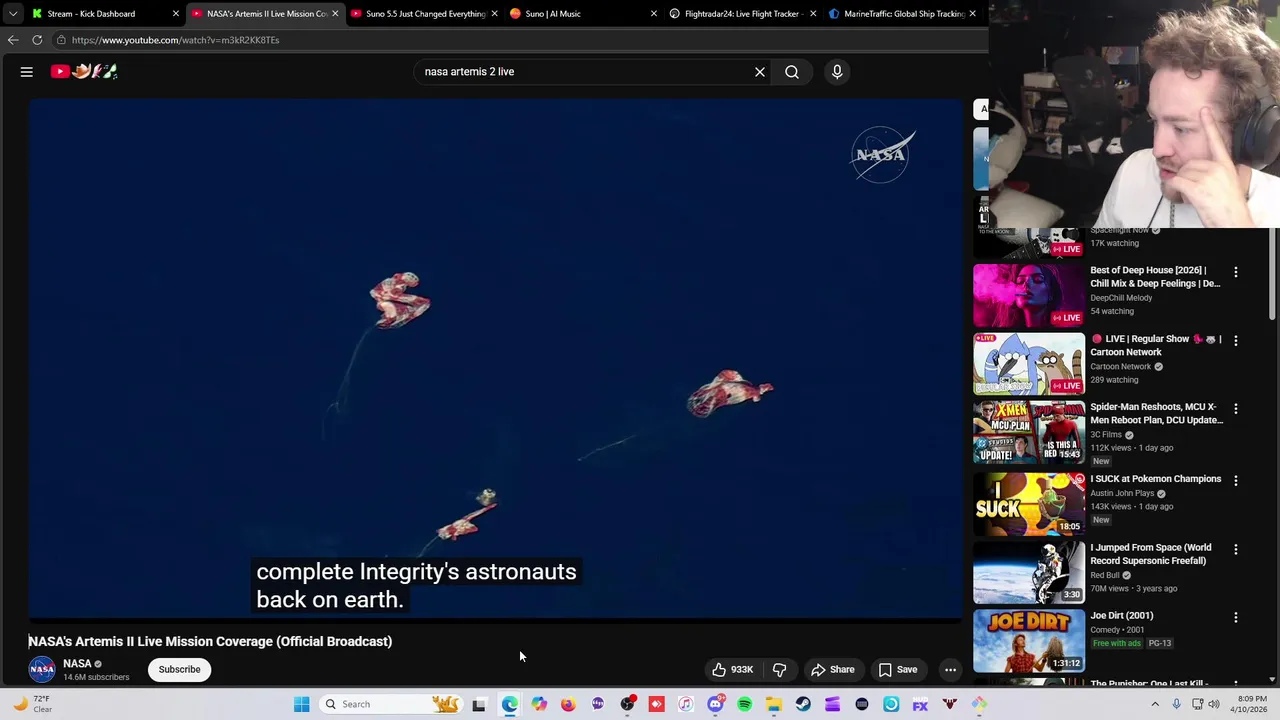Open options menu for Best of Deep House
This screenshot has height=720, width=1280.
coord(1235,272)
